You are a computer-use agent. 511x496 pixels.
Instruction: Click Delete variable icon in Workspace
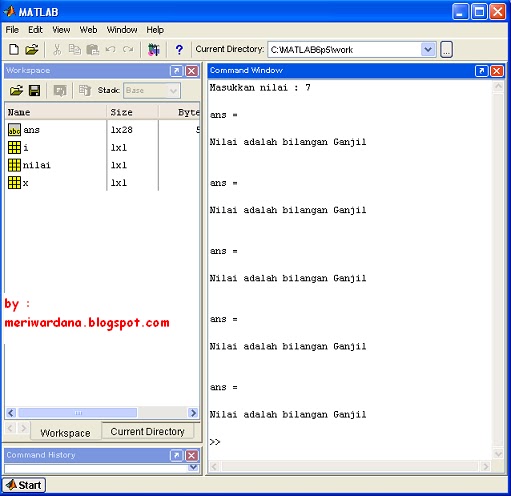click(85, 90)
